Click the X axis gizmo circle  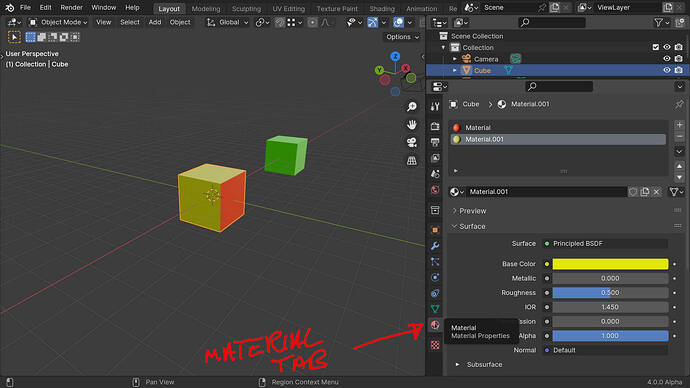click(406, 68)
